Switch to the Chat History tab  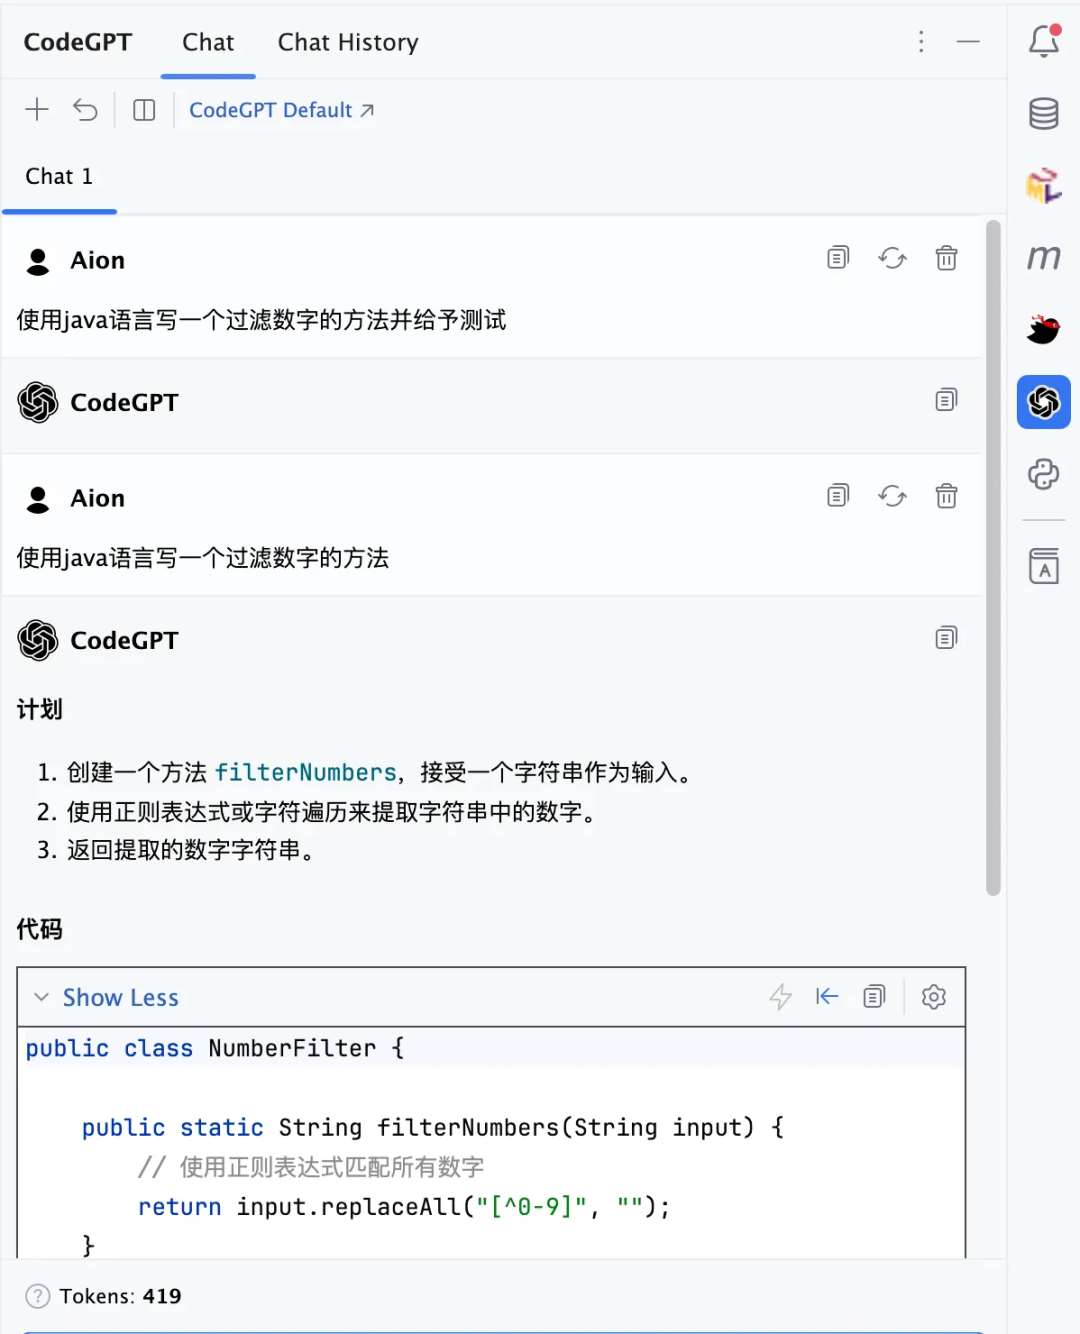[x=348, y=42]
